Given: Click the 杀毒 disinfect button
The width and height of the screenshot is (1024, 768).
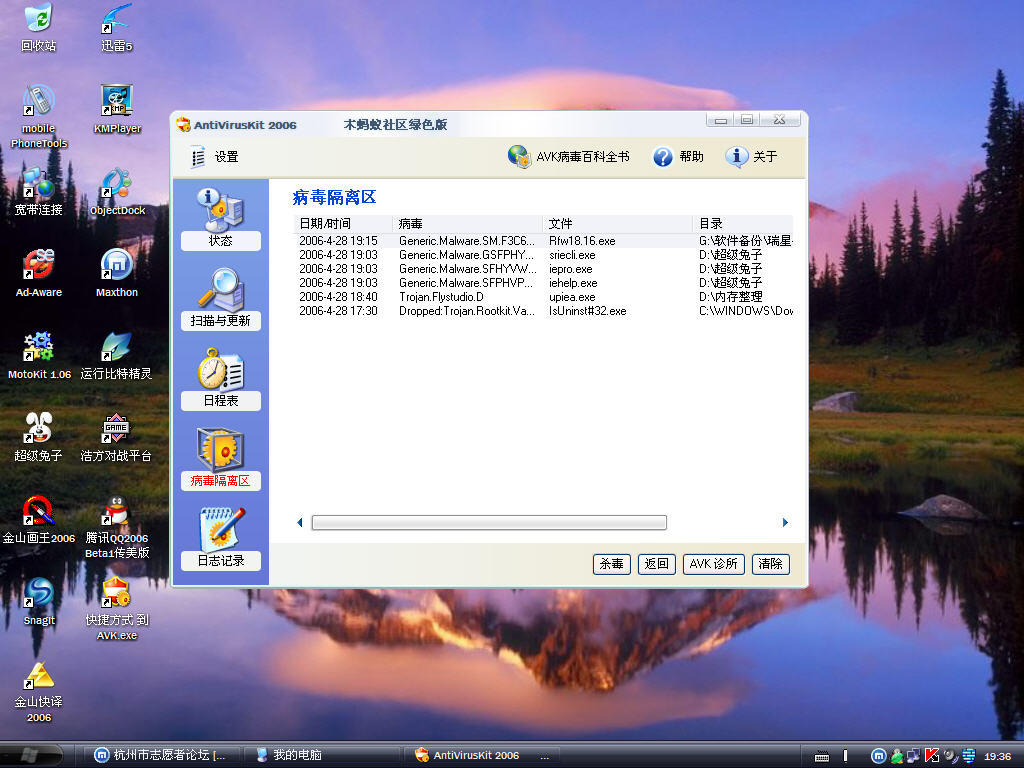Looking at the screenshot, I should [x=611, y=564].
